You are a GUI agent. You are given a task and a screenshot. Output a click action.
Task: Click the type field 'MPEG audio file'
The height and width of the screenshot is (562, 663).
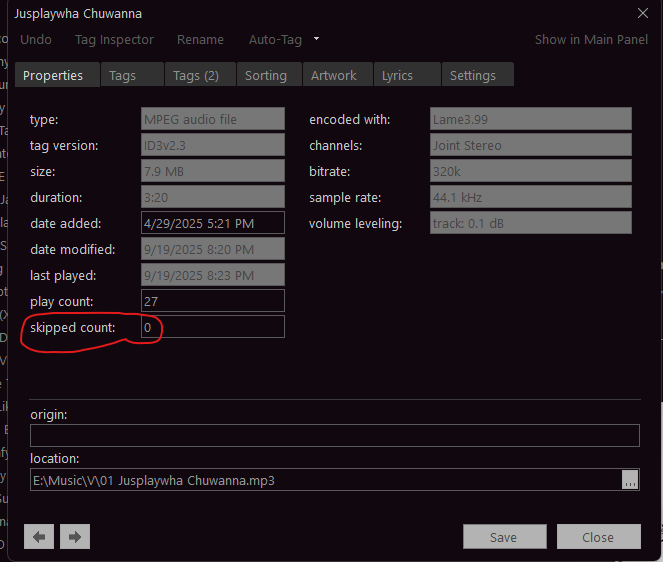pos(213,119)
